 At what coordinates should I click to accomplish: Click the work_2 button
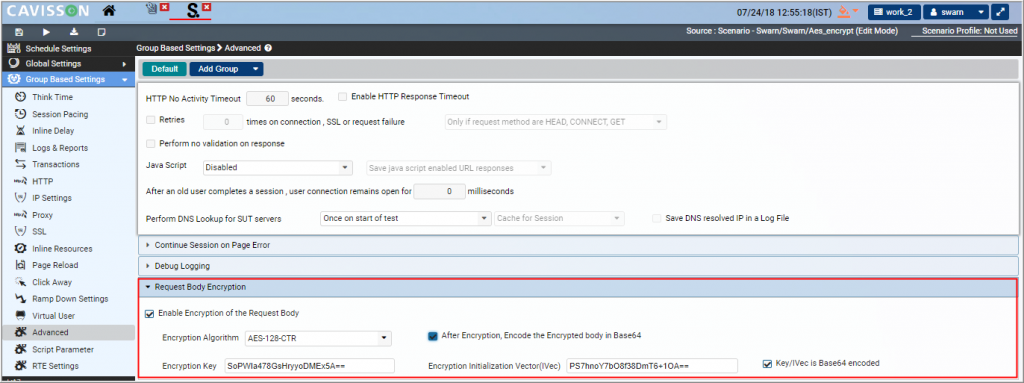click(x=893, y=12)
